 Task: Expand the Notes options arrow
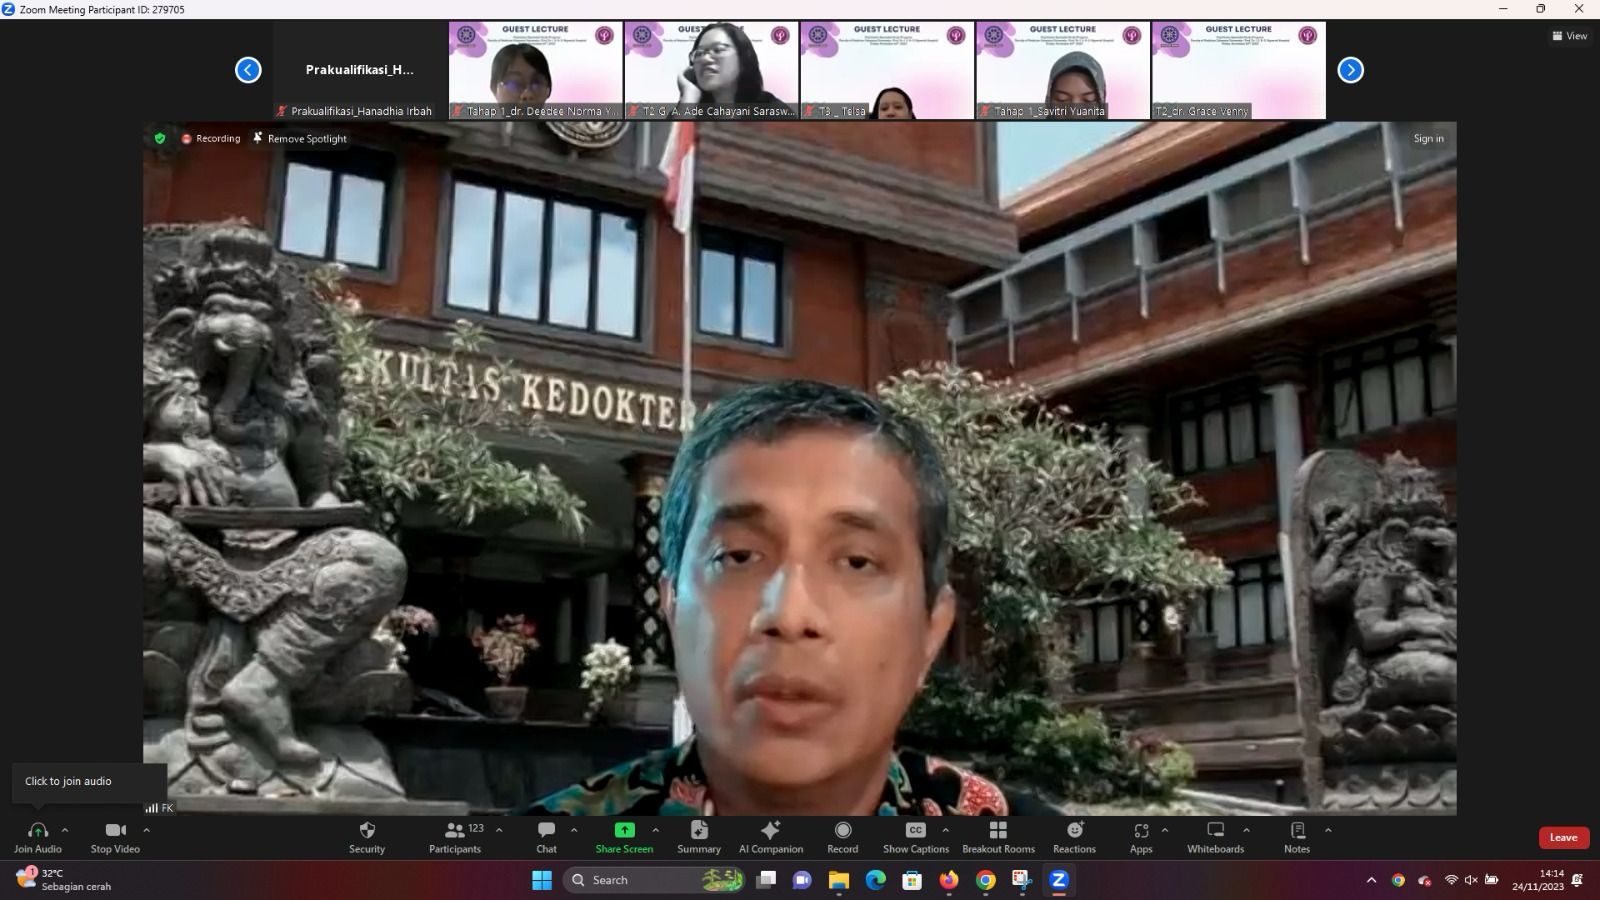click(1328, 830)
